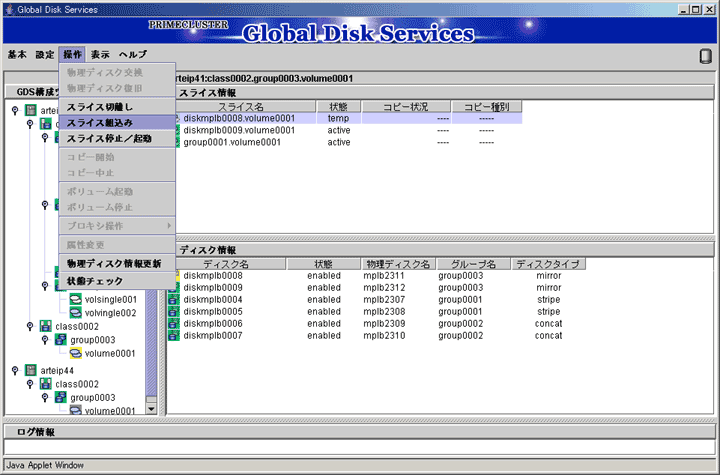
Task: Sort by 物理ディスク名 column header
Action: pos(398,264)
